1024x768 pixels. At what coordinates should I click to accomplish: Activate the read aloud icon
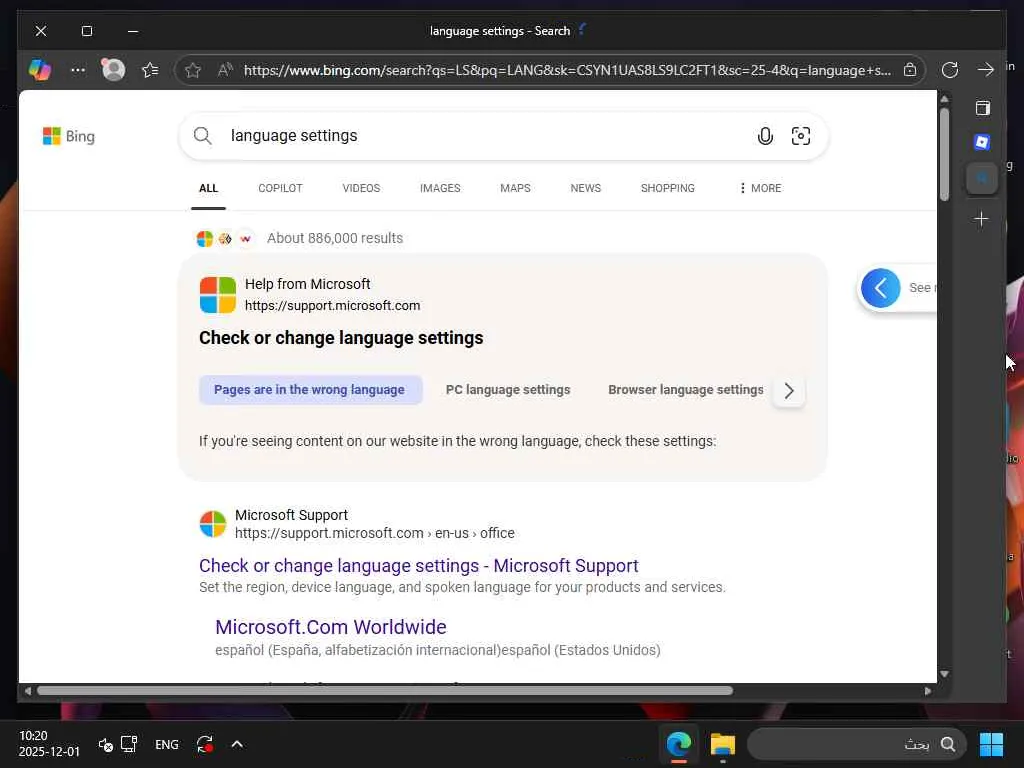[x=225, y=70]
